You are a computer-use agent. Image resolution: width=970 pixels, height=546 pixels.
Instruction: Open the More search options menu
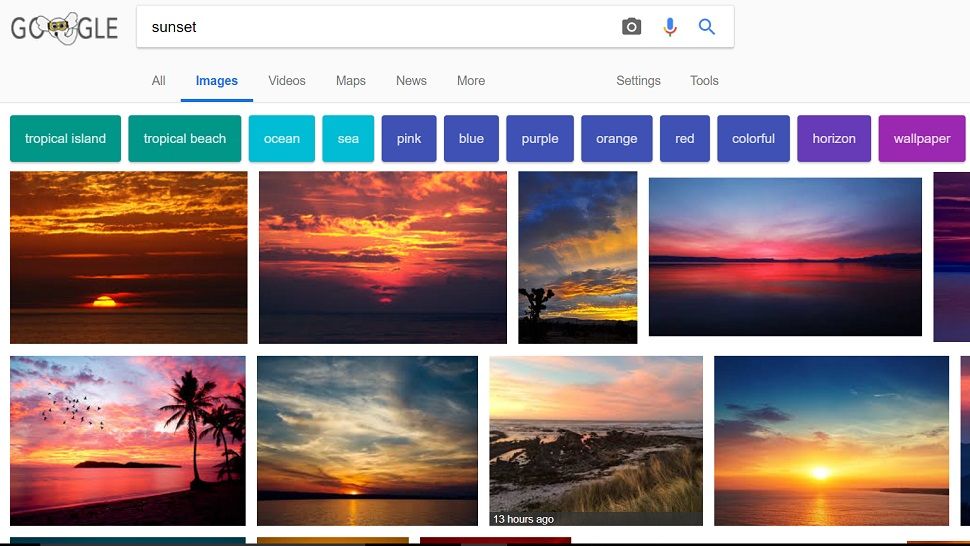click(x=471, y=80)
